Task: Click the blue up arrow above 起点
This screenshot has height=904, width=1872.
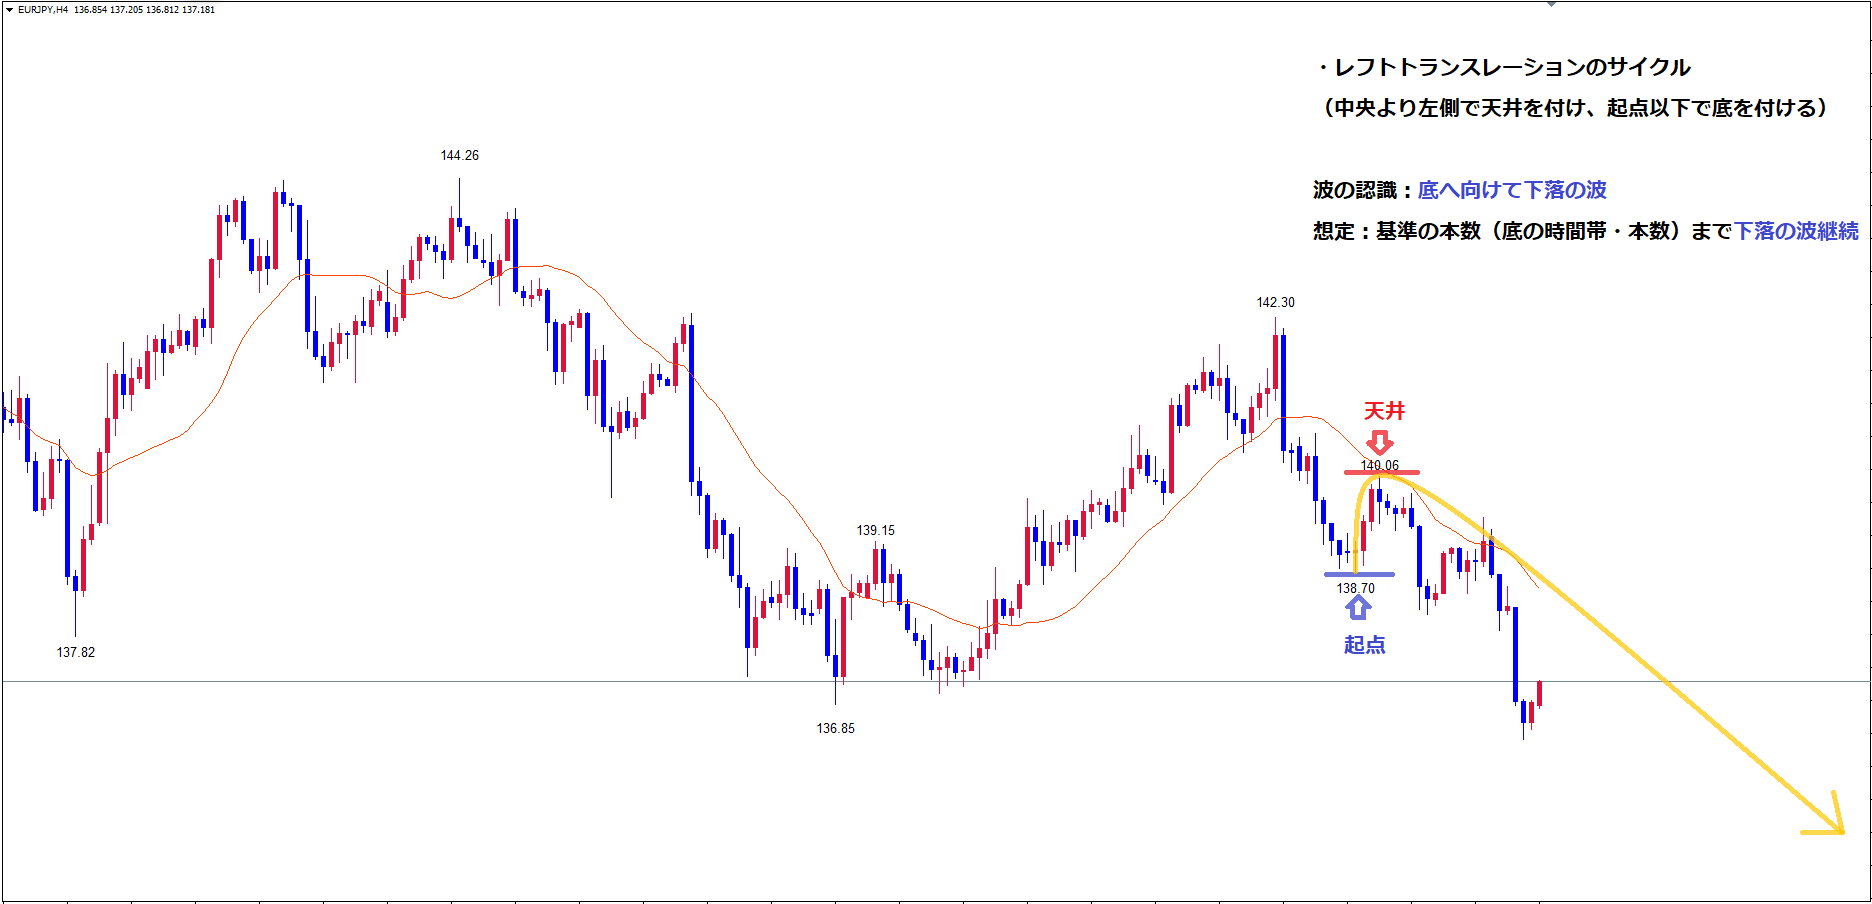Action: coord(1357,607)
